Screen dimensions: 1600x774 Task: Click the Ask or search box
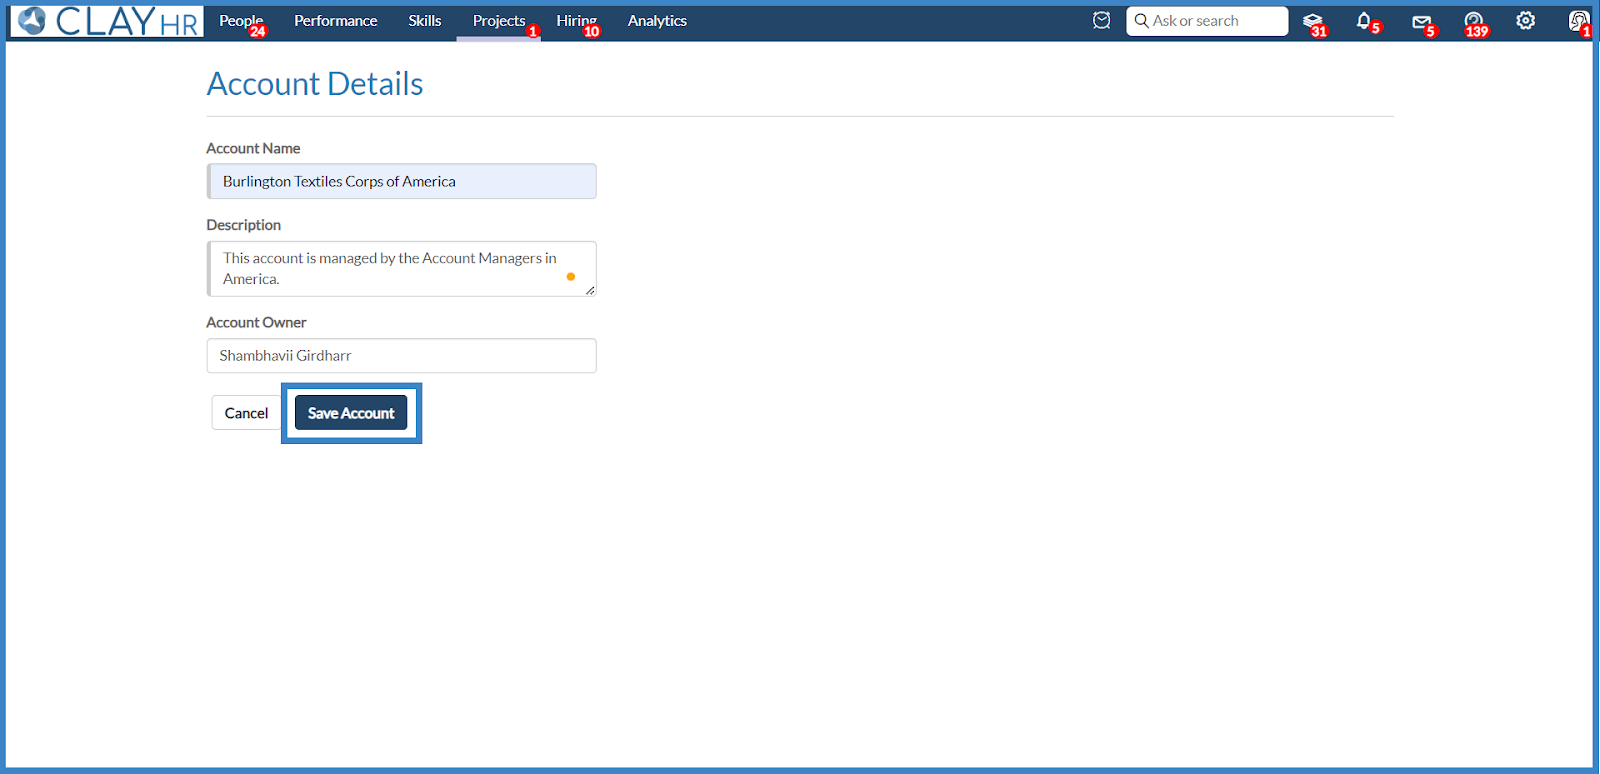[1207, 21]
